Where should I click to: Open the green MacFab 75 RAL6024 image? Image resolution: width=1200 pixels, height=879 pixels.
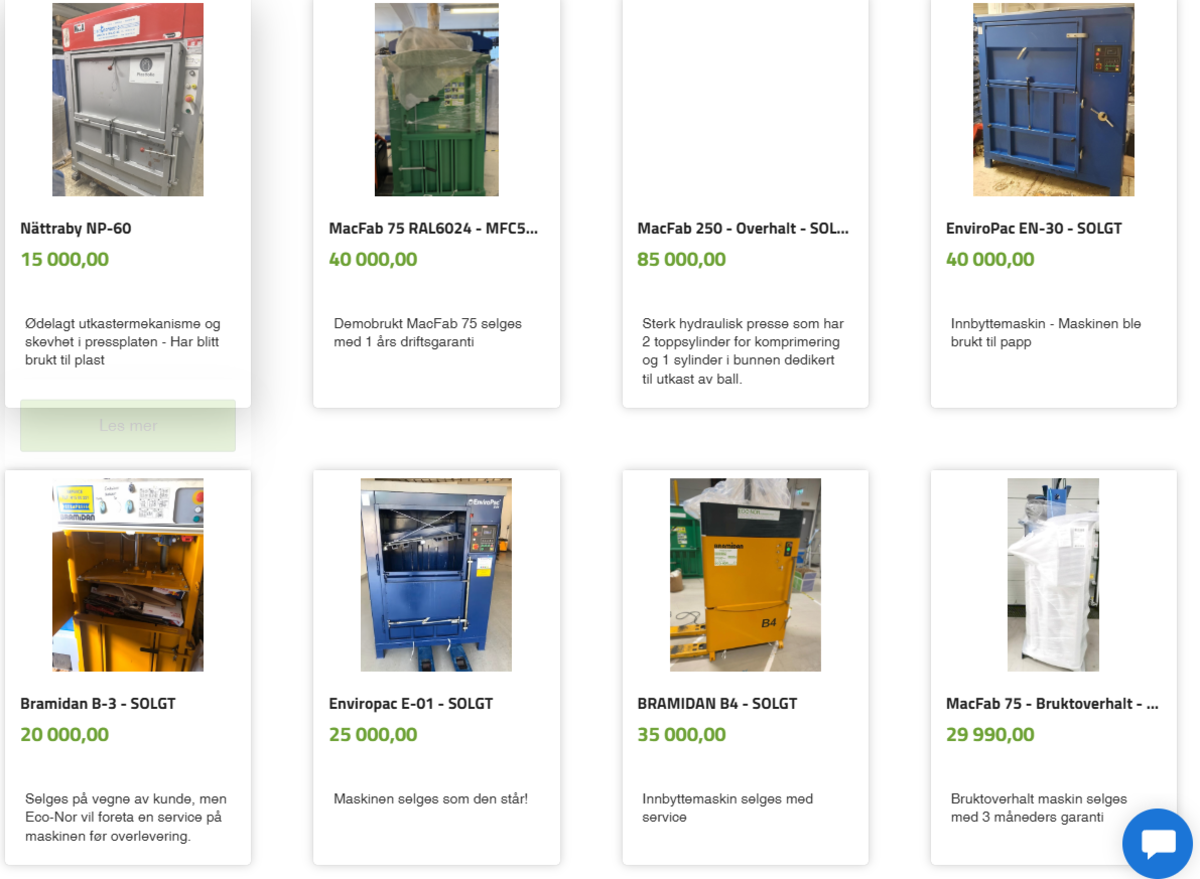click(437, 99)
